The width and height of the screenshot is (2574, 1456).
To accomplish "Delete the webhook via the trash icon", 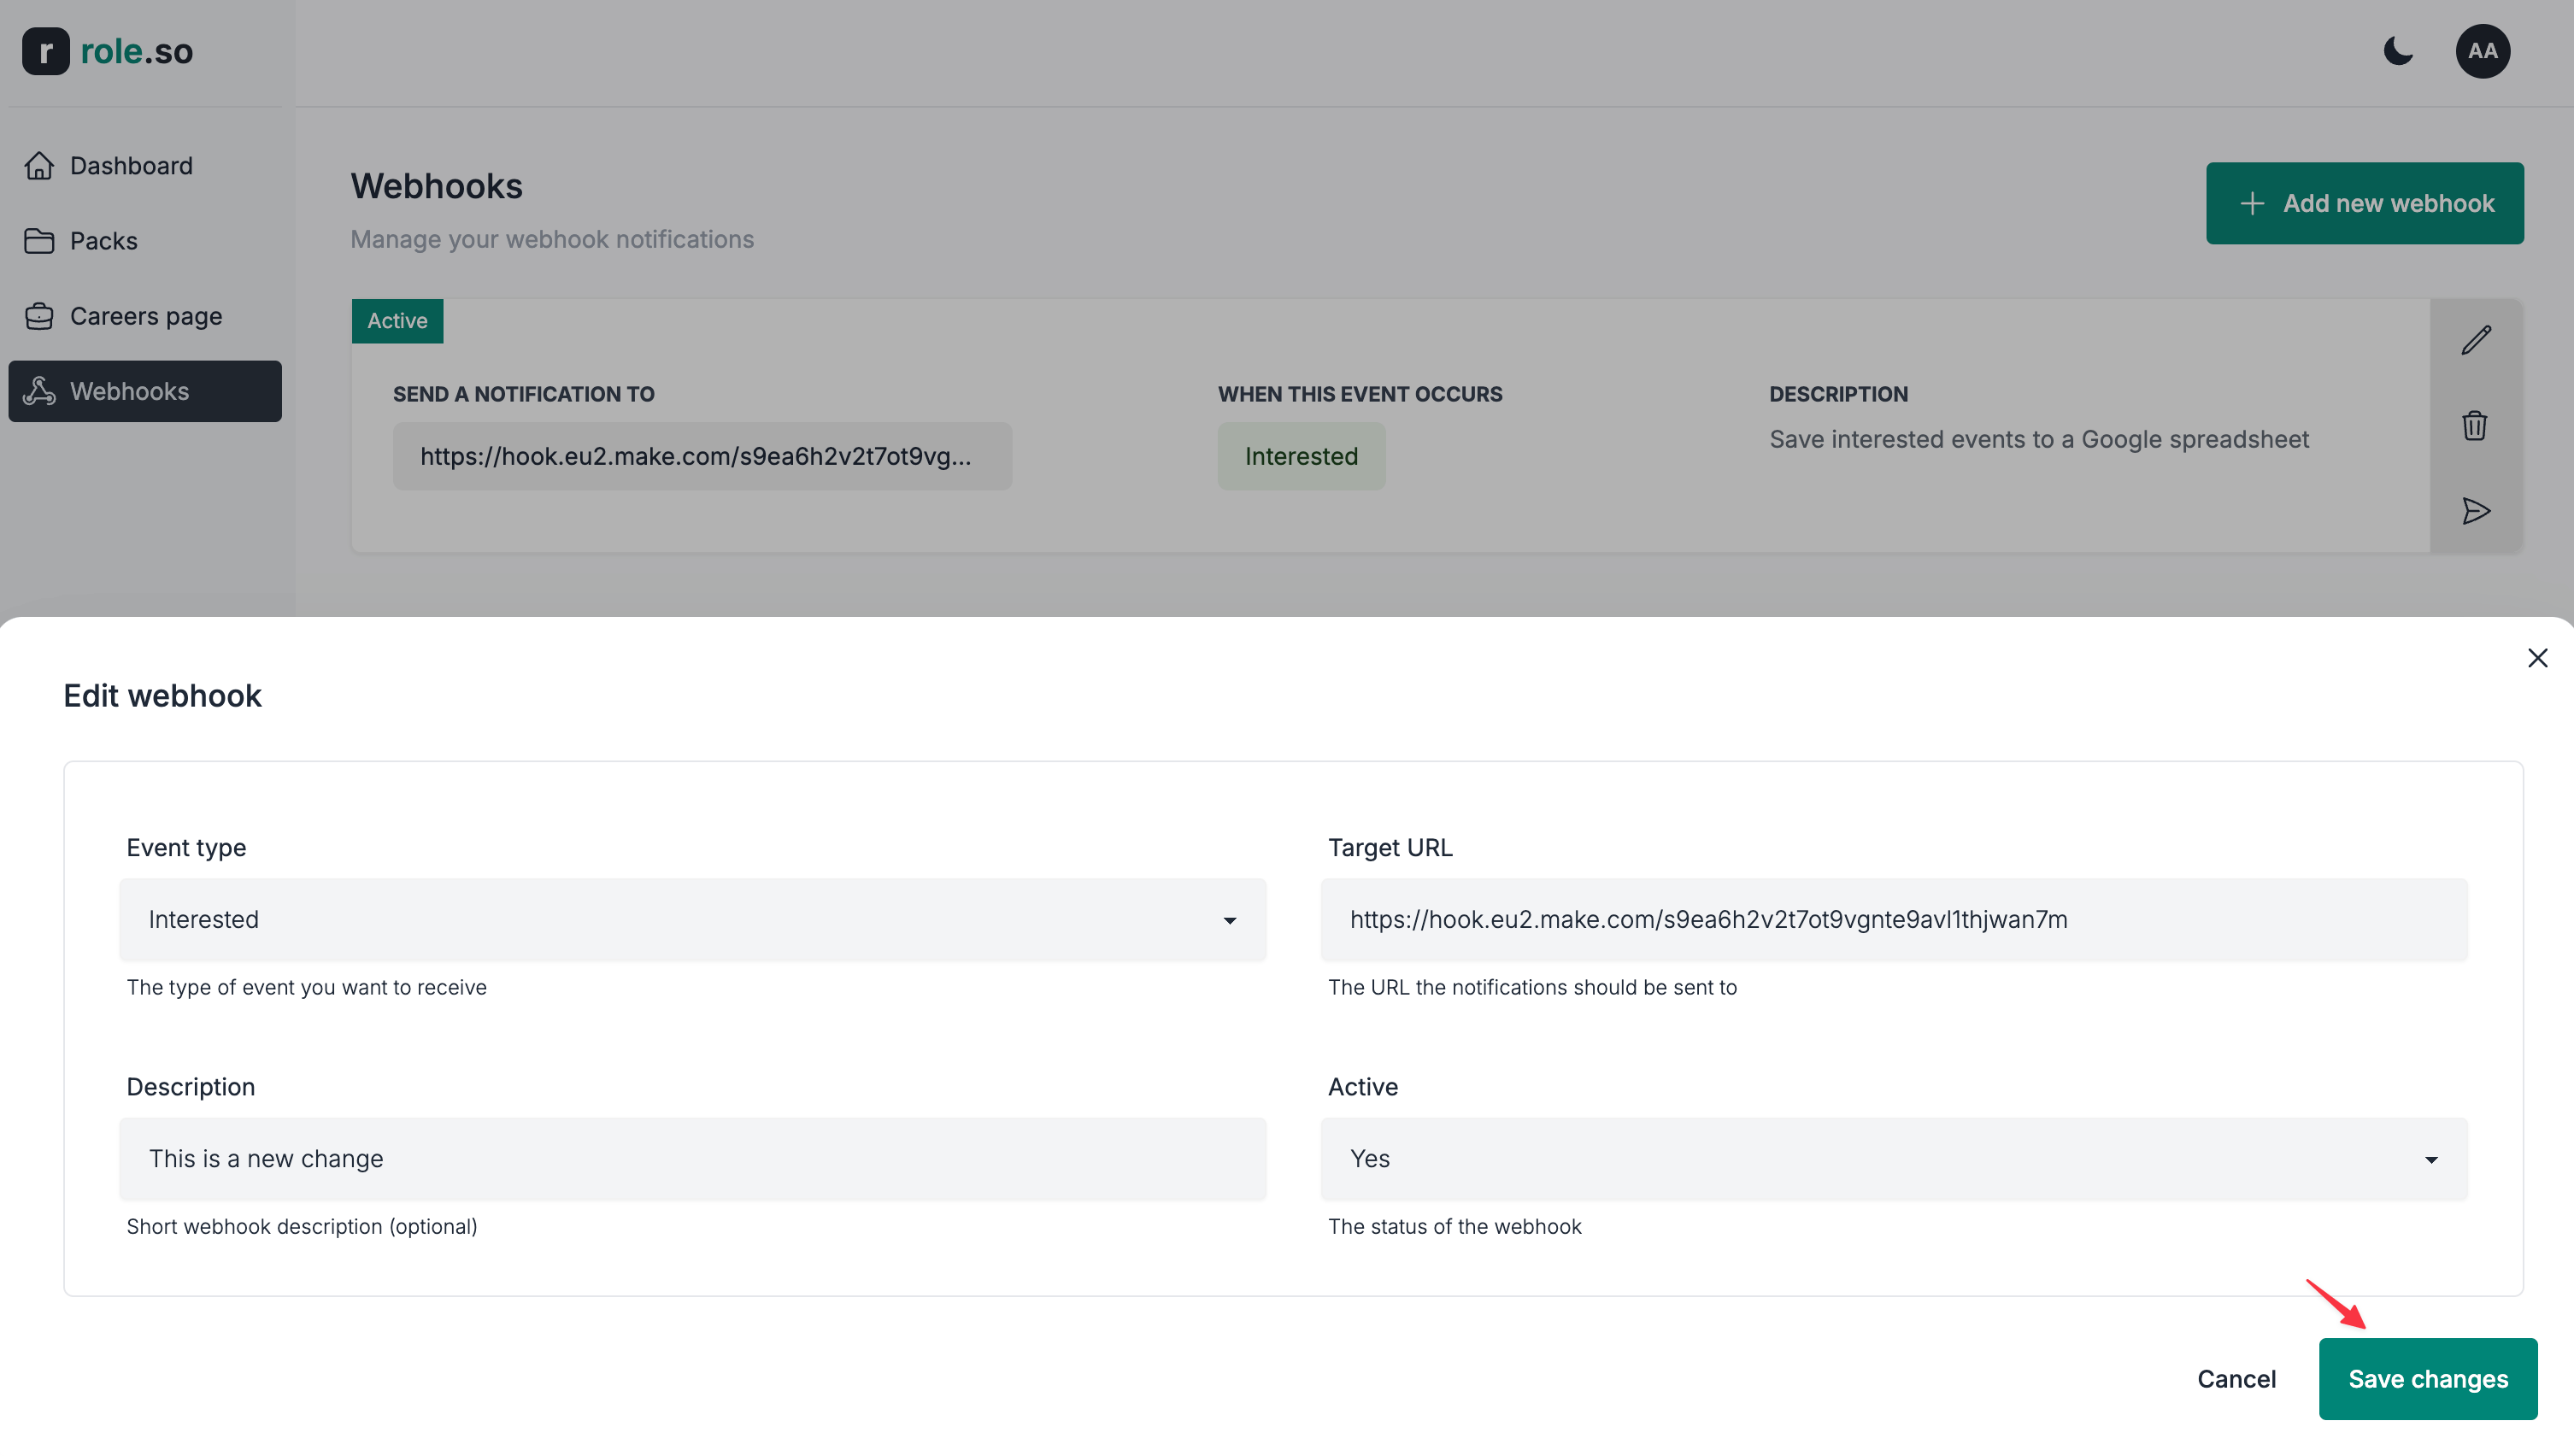I will pyautogui.click(x=2476, y=425).
